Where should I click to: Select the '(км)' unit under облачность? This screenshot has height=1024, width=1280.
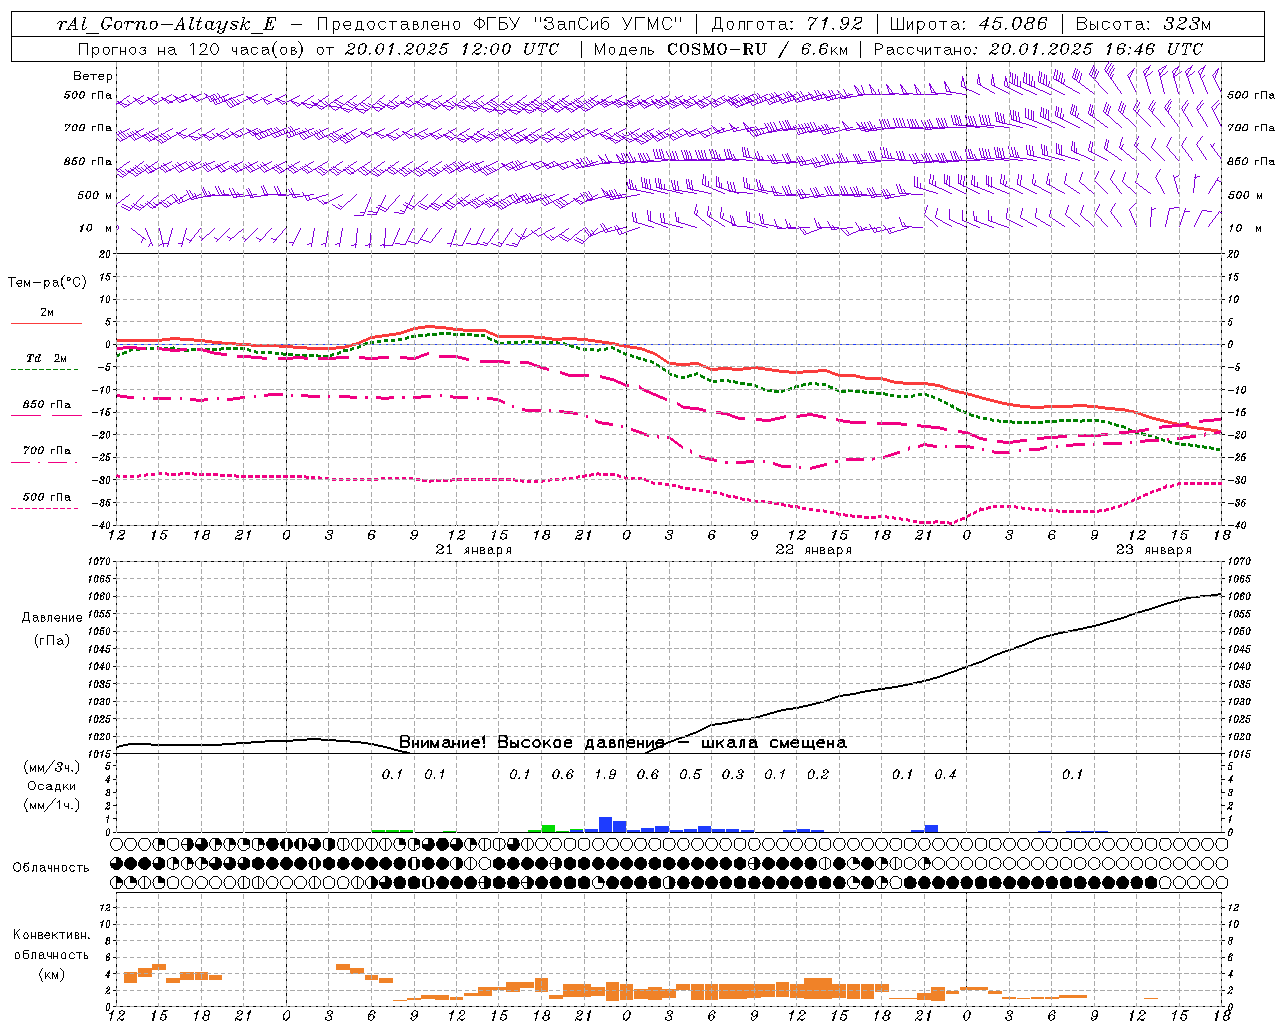(51, 974)
